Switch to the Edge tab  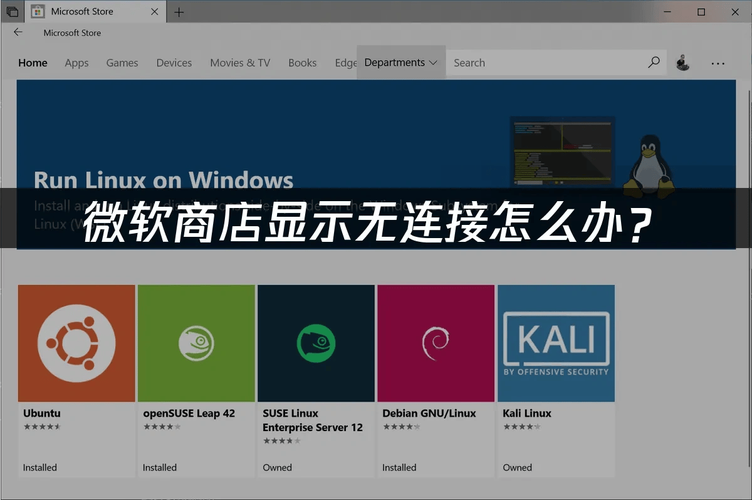pyautogui.click(x=345, y=63)
